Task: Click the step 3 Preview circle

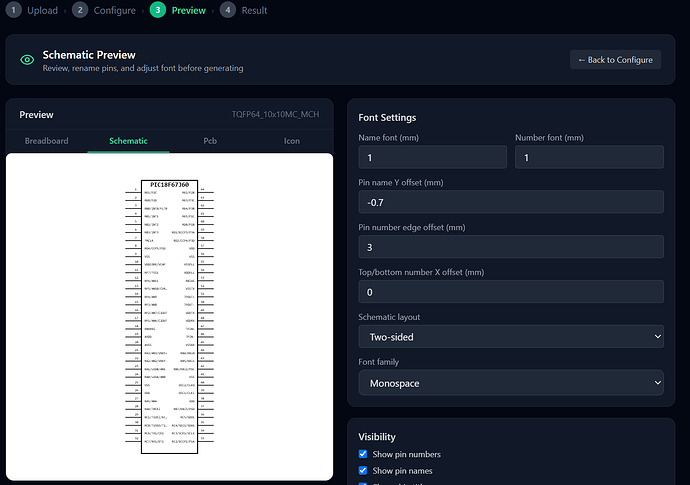Action: (158, 10)
